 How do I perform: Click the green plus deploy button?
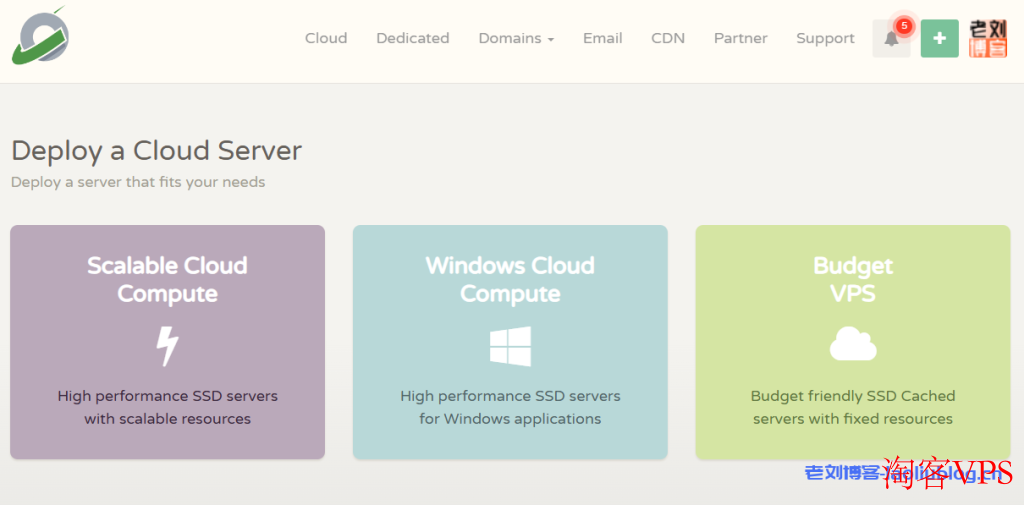[x=940, y=39]
